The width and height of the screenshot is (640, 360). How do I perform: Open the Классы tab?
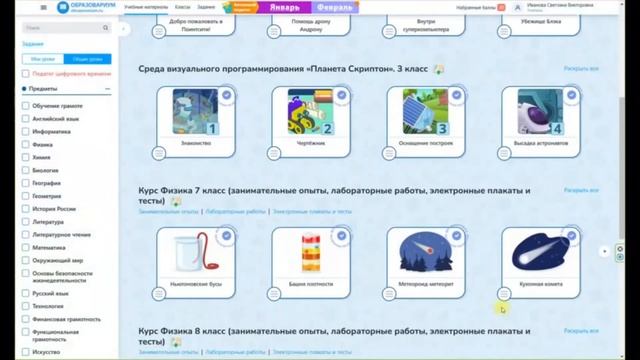pyautogui.click(x=182, y=7)
